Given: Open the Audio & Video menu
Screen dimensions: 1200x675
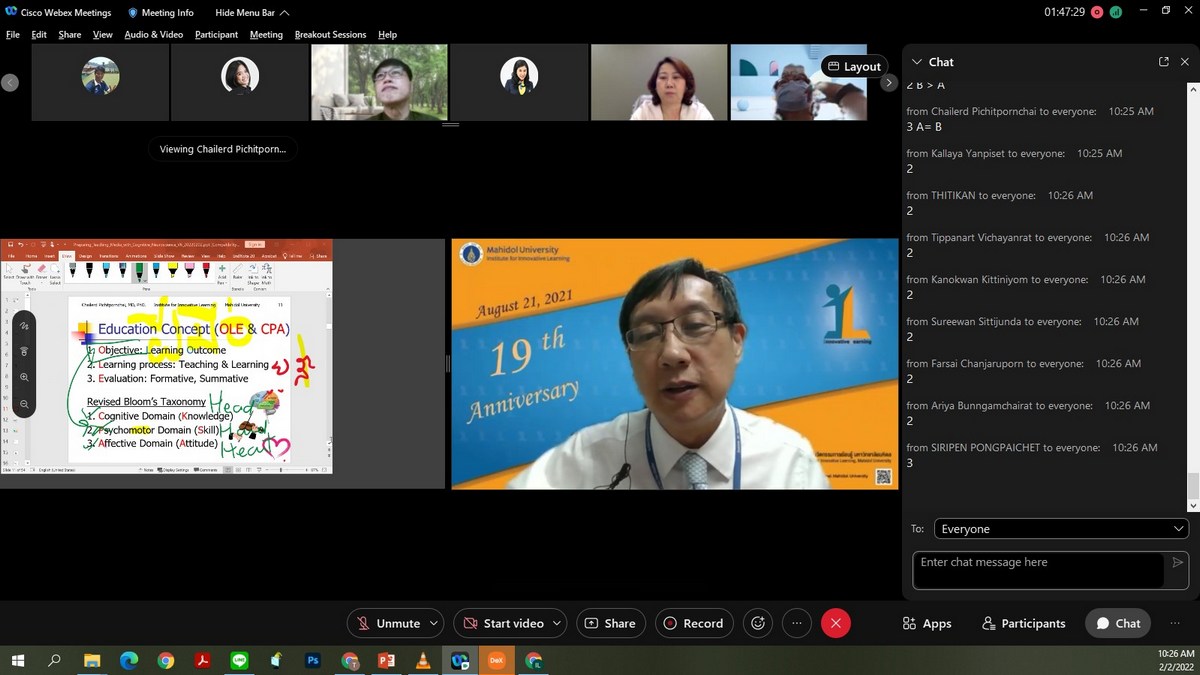Looking at the screenshot, I should [x=153, y=34].
